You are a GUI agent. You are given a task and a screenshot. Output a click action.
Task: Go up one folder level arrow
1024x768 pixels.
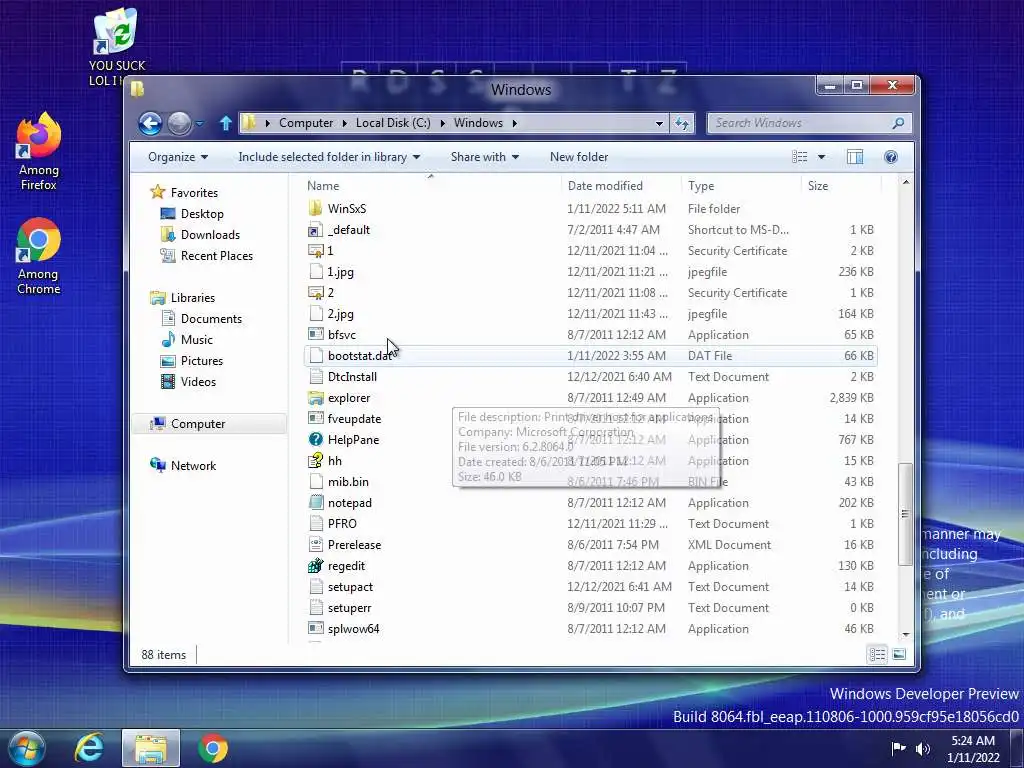(x=226, y=123)
